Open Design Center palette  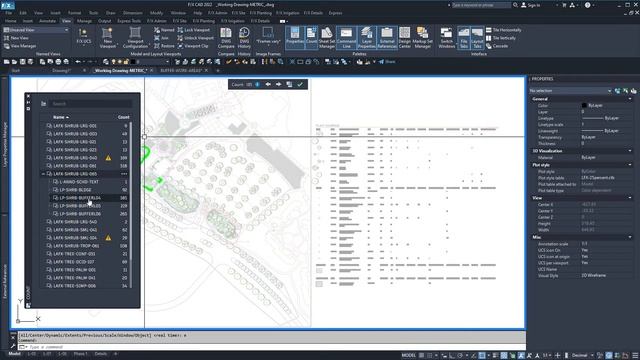tap(404, 38)
